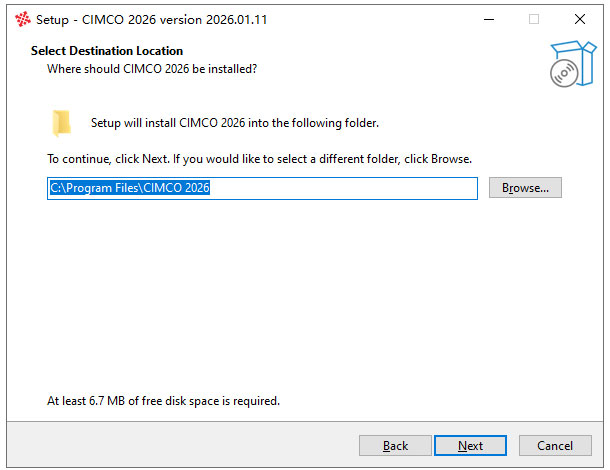Click 'Where should CIMCO 2026 be installed?' text
Image resolution: width=610 pixels, height=470 pixels.
pos(152,69)
